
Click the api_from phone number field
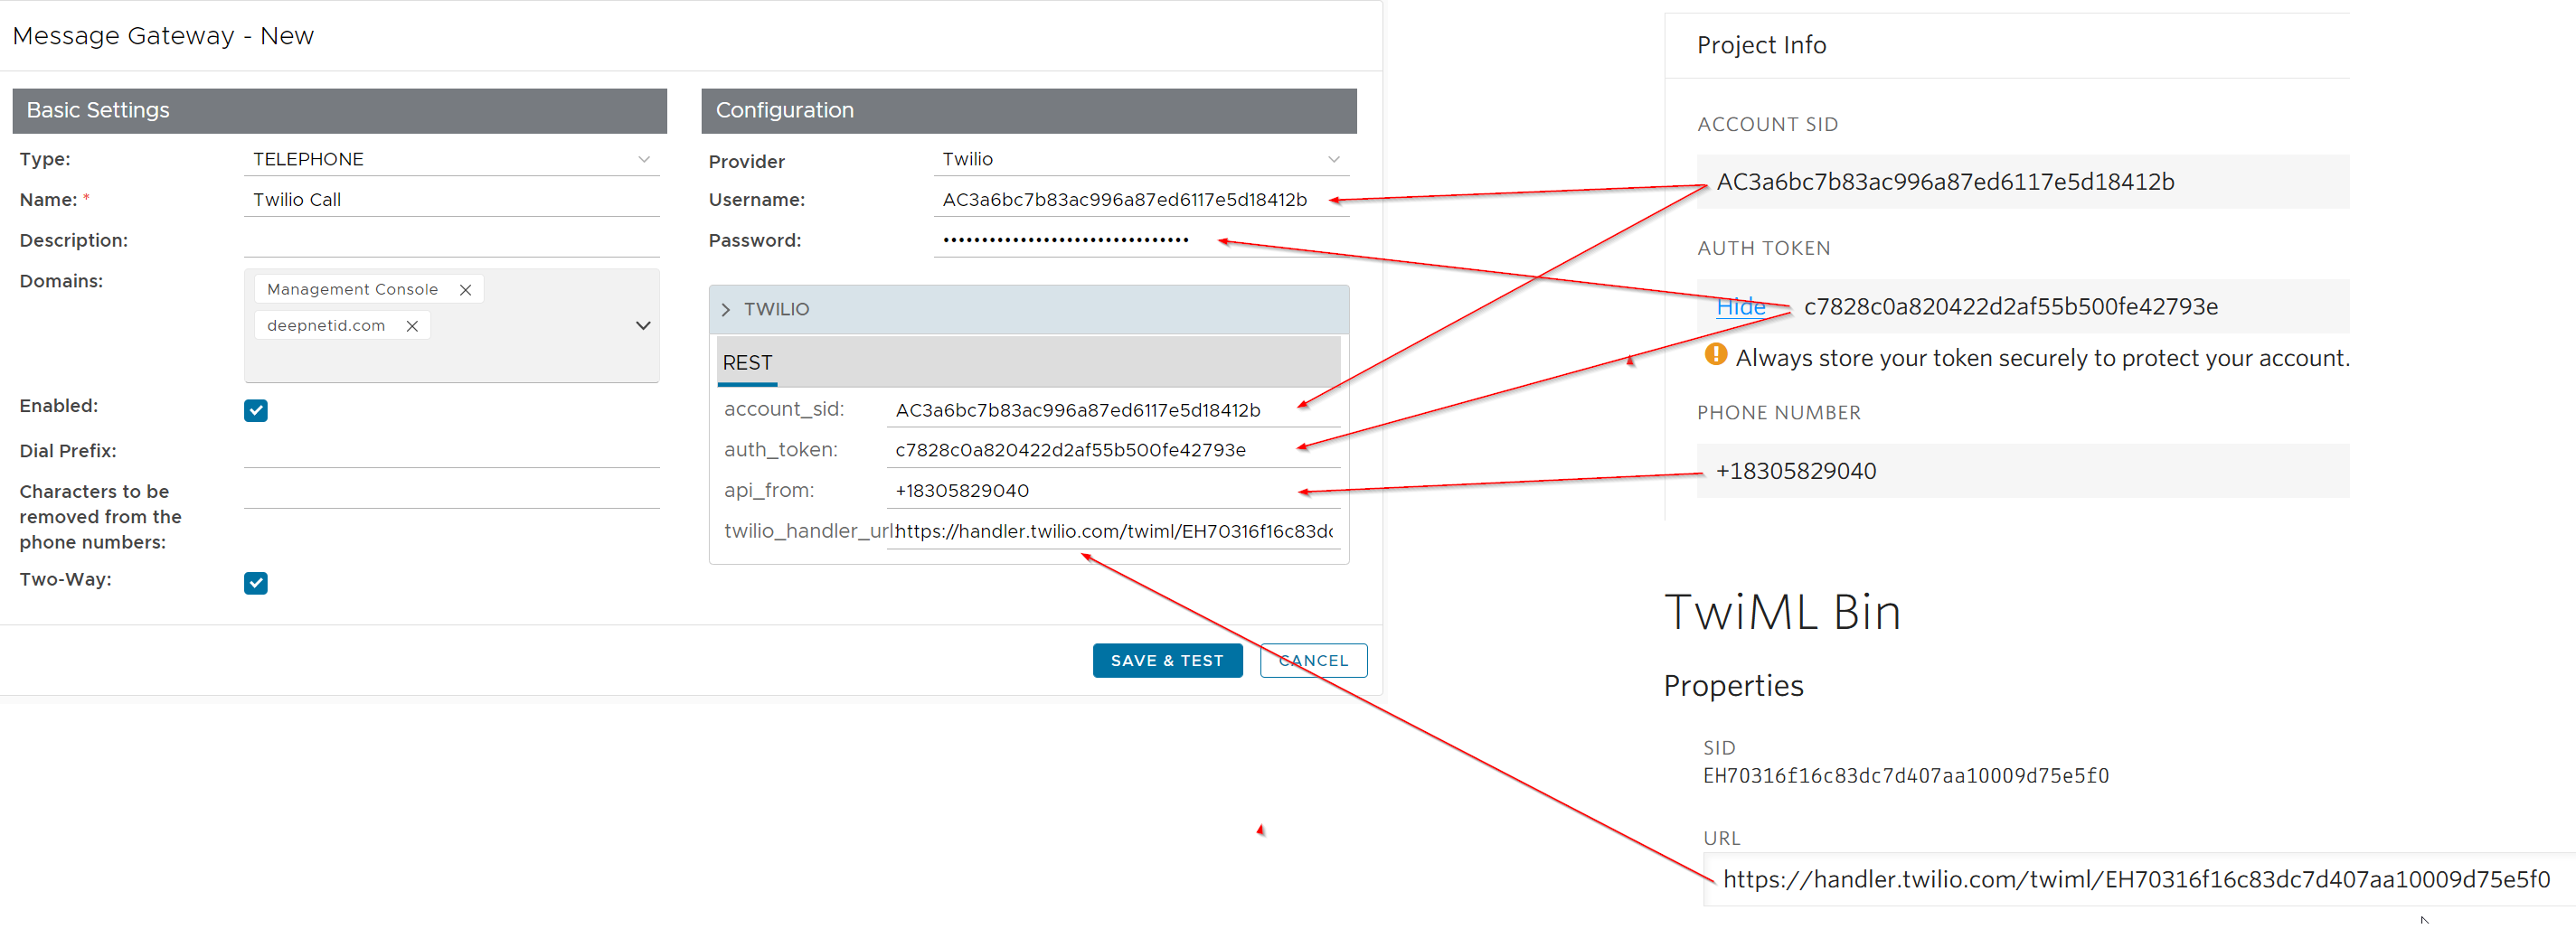point(1113,491)
